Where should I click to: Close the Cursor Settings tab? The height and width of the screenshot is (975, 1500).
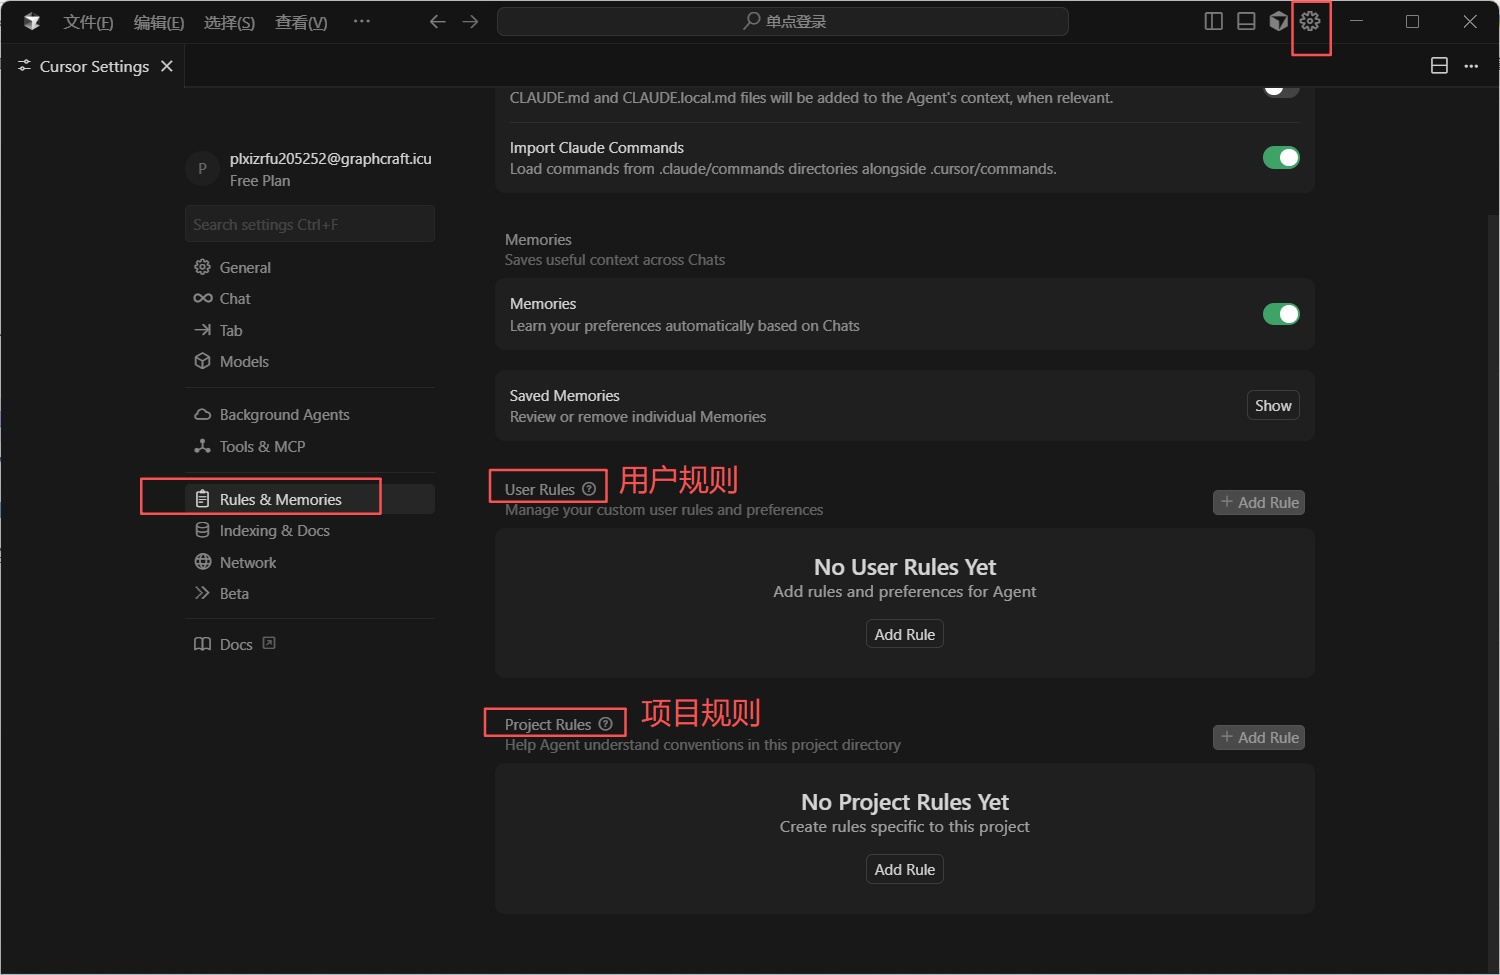coord(167,66)
